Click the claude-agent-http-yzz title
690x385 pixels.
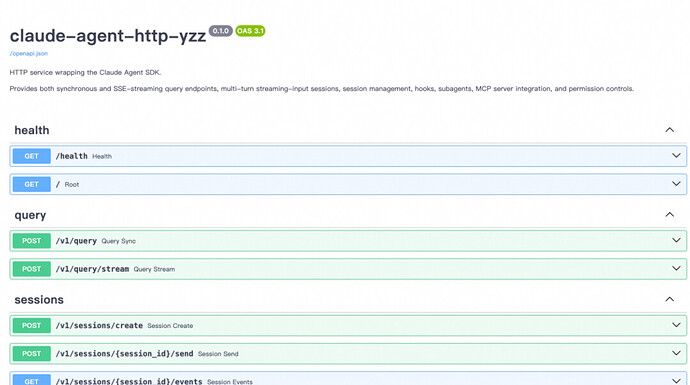[108, 35]
